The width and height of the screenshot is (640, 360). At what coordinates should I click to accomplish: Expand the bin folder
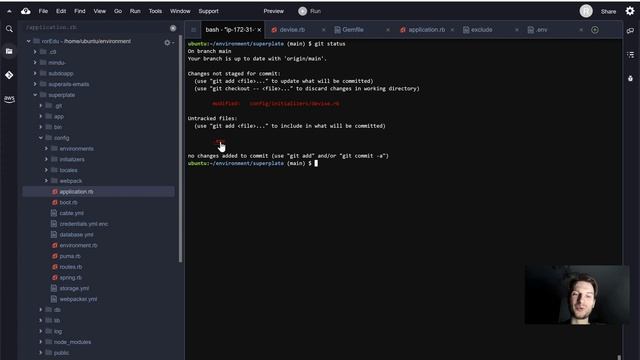[x=41, y=127]
